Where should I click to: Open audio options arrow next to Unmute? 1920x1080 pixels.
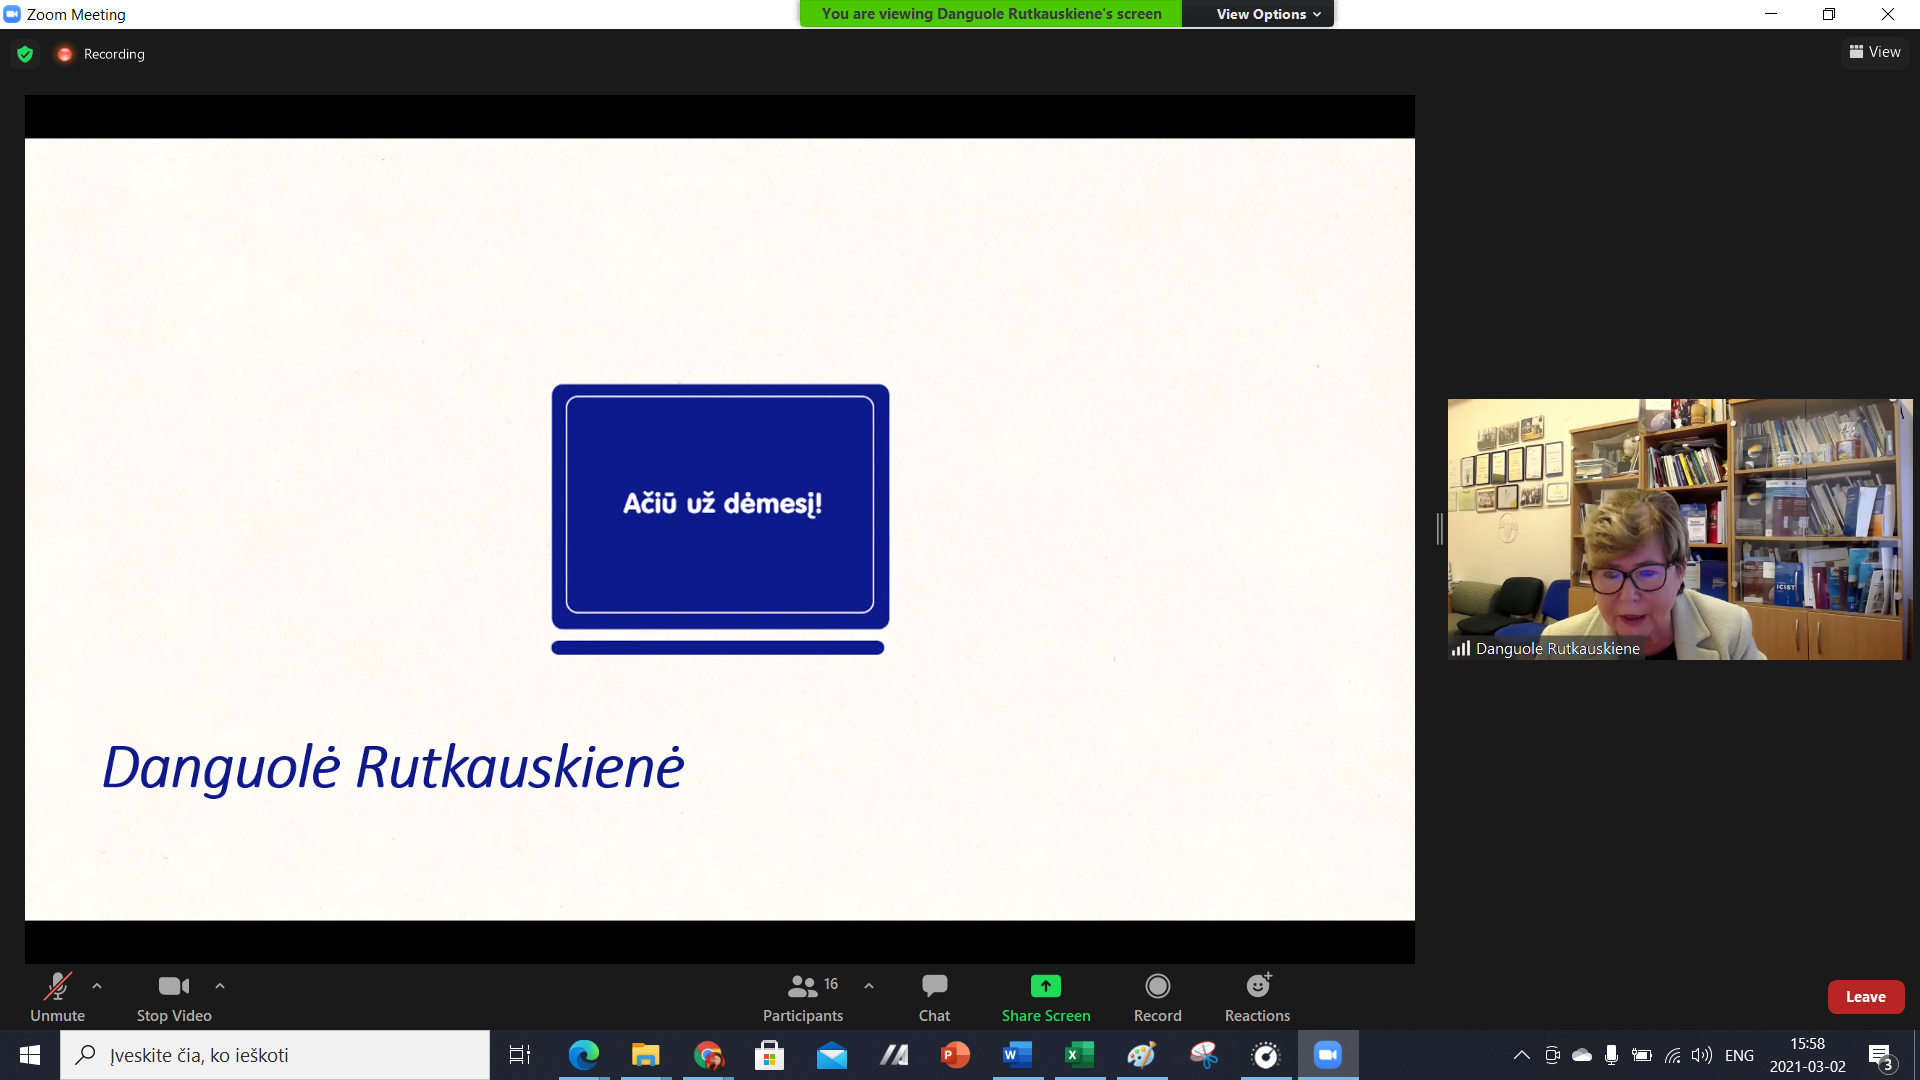coord(97,986)
